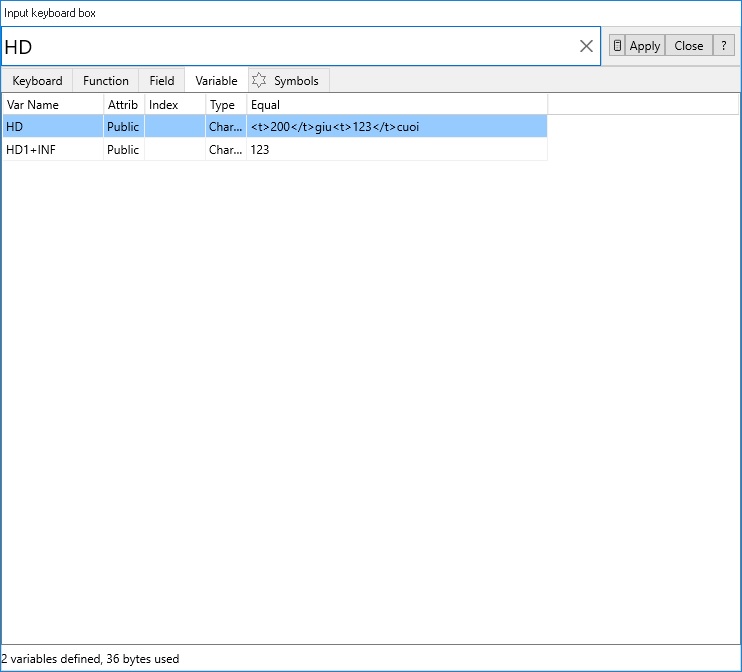Click the star icon on the Symbols tab
Image resolution: width=742 pixels, height=672 pixels.
pos(259,81)
